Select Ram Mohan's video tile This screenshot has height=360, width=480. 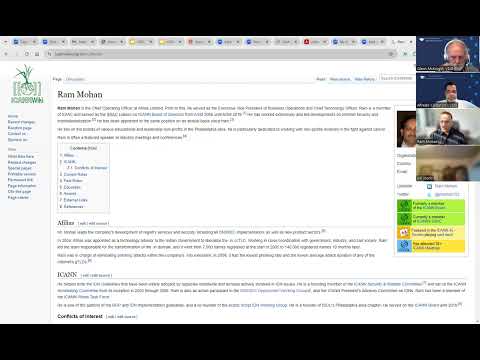[x=448, y=127]
